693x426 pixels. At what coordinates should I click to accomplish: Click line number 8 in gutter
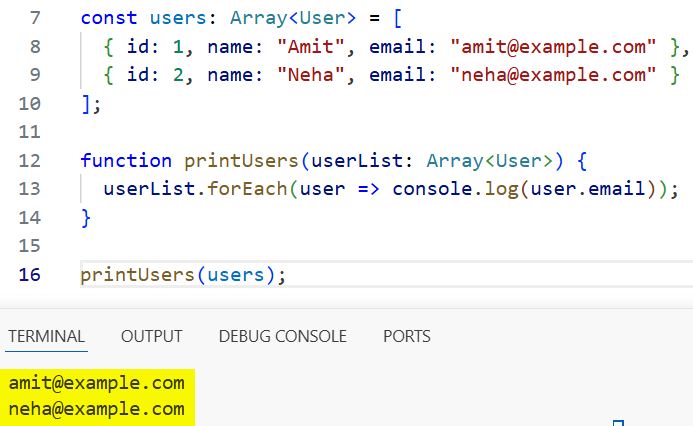(x=35, y=46)
